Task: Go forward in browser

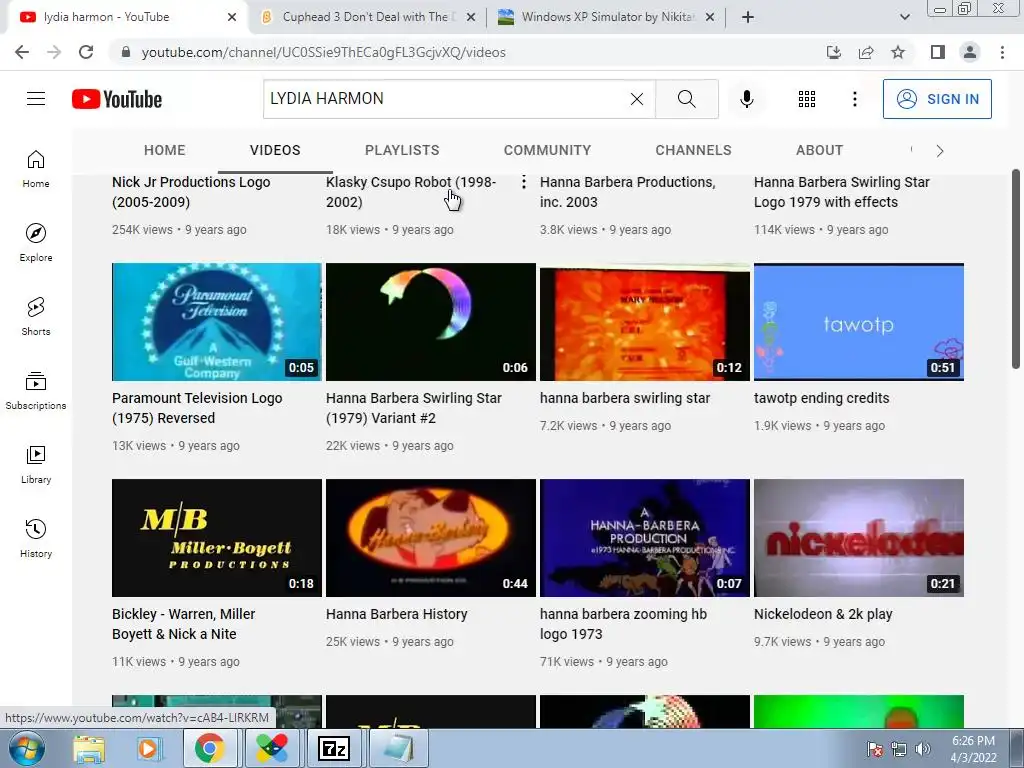Action: tap(54, 52)
